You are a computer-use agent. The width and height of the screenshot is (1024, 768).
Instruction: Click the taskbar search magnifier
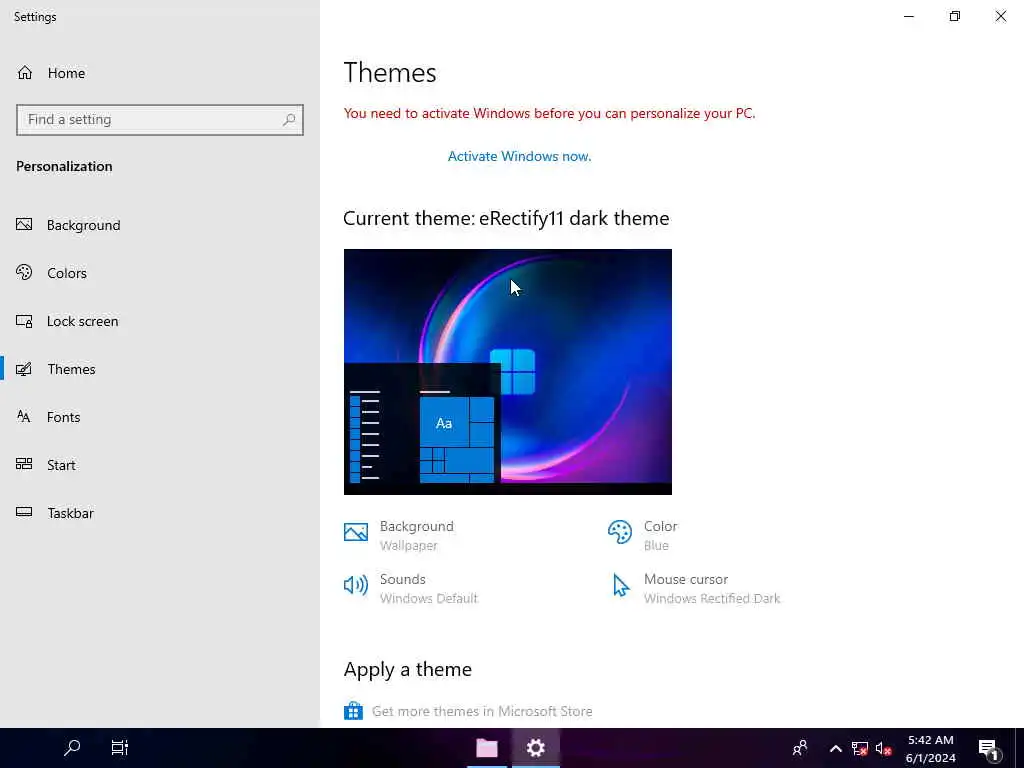[72, 748]
